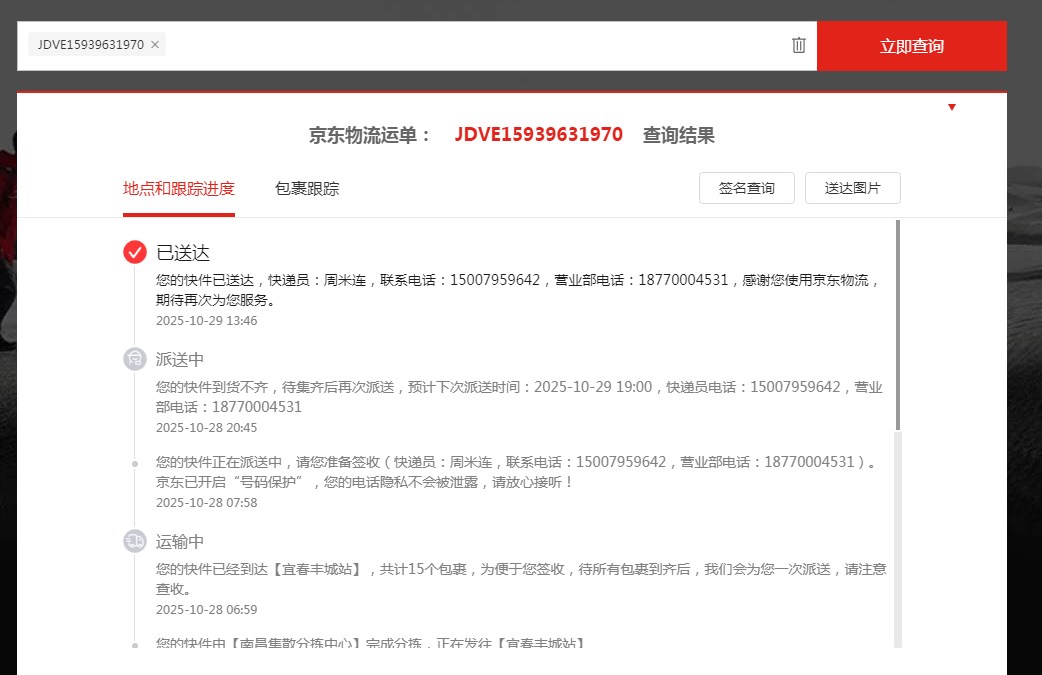Viewport: 1042px width, 675px height.
Task: Open the 送达图片 delivery photo button
Action: click(852, 188)
